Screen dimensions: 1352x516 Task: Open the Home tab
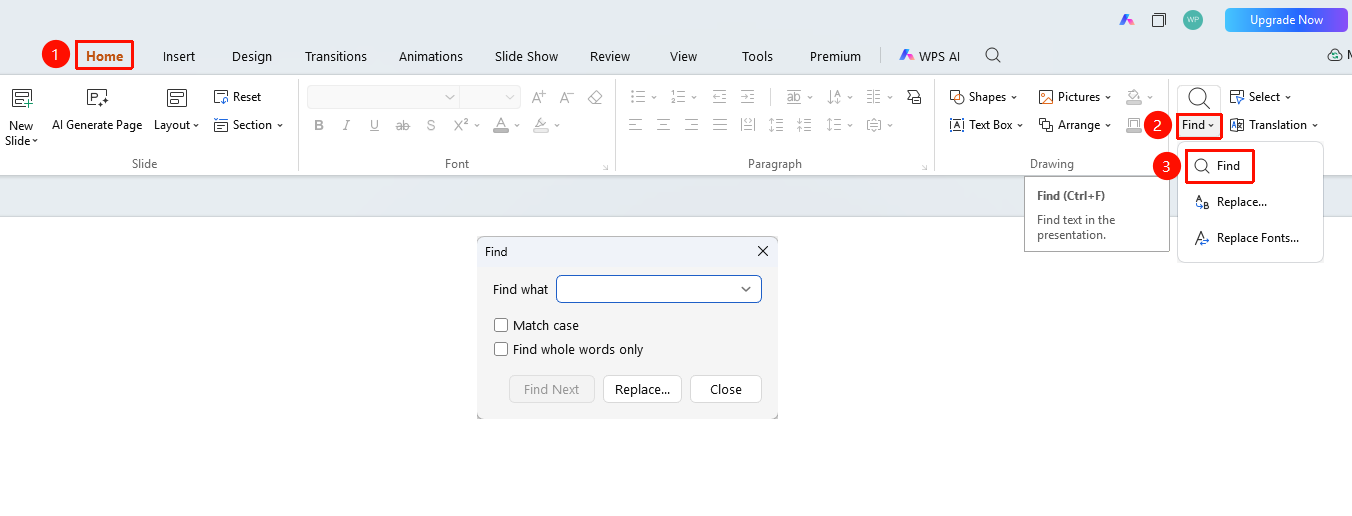pos(104,56)
